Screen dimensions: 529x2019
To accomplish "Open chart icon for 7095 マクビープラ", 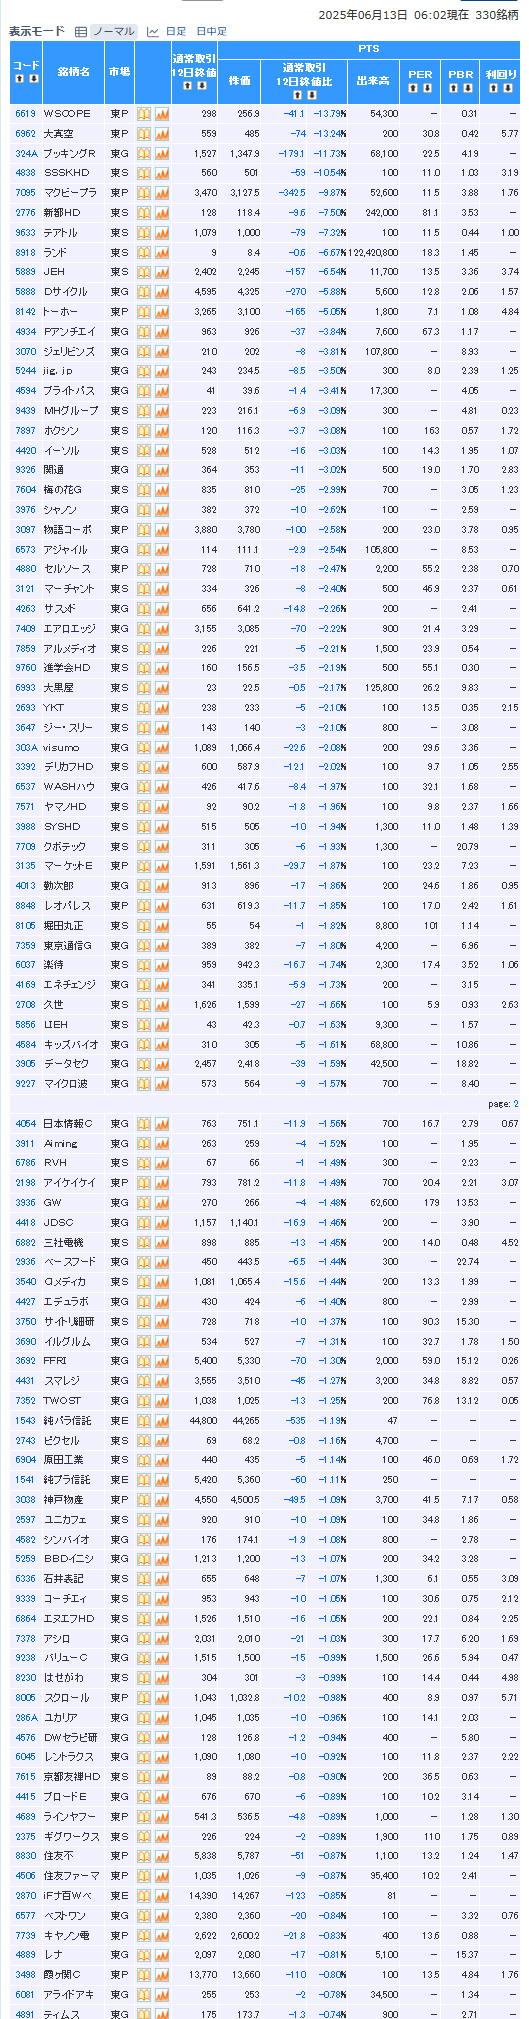I will click(x=161, y=193).
